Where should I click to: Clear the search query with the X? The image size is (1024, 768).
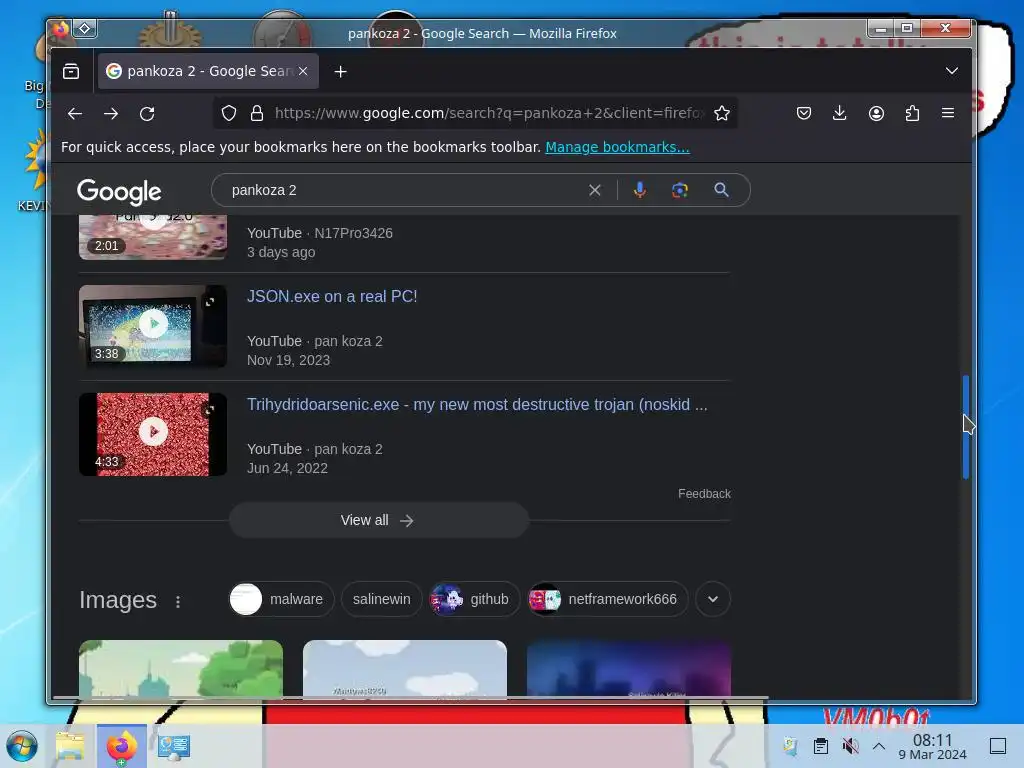point(594,190)
